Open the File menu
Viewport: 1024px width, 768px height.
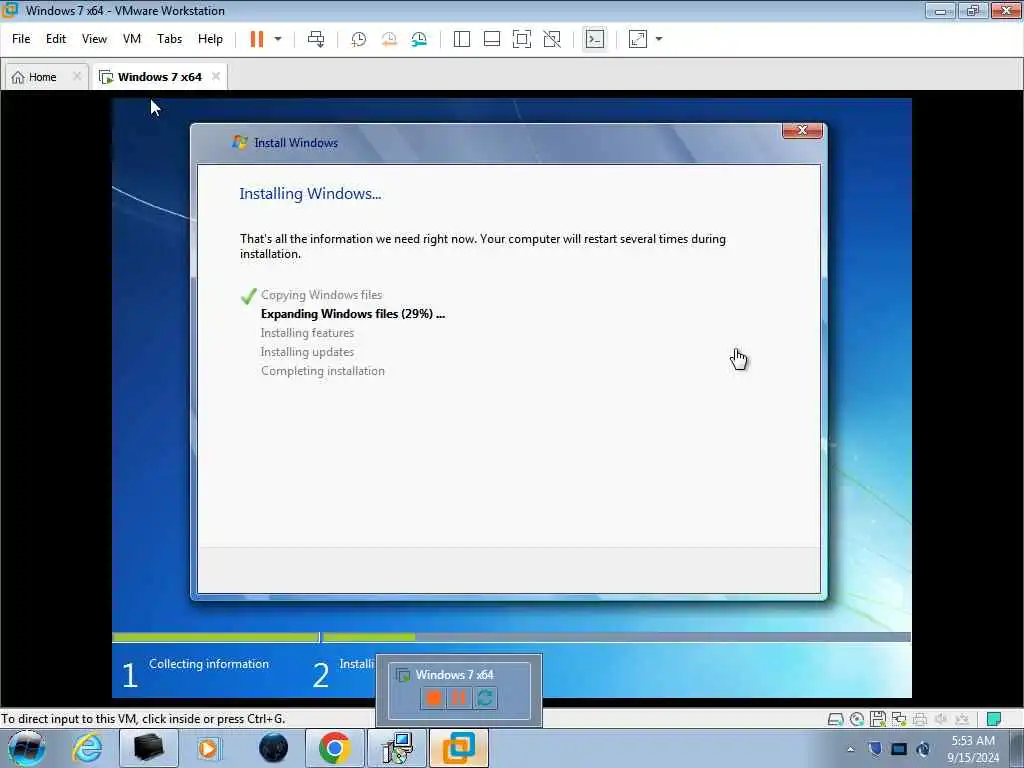[21, 39]
